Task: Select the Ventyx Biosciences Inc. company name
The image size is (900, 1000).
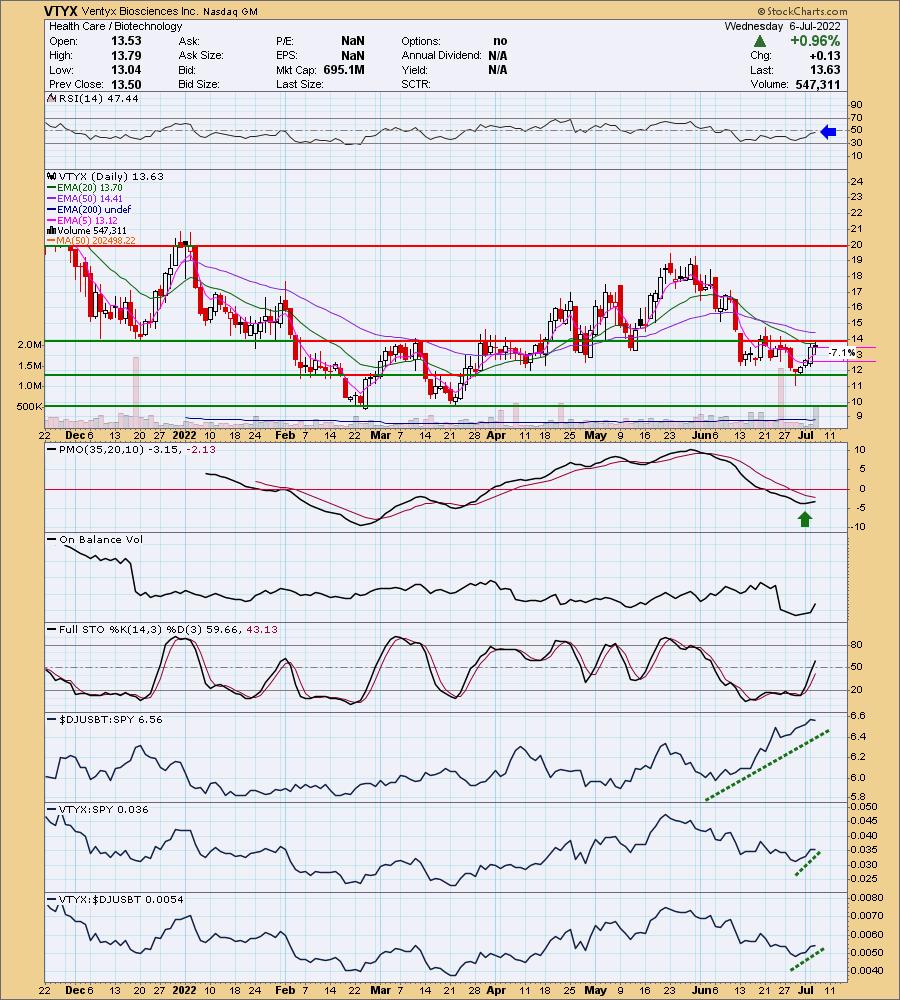Action: [140, 11]
